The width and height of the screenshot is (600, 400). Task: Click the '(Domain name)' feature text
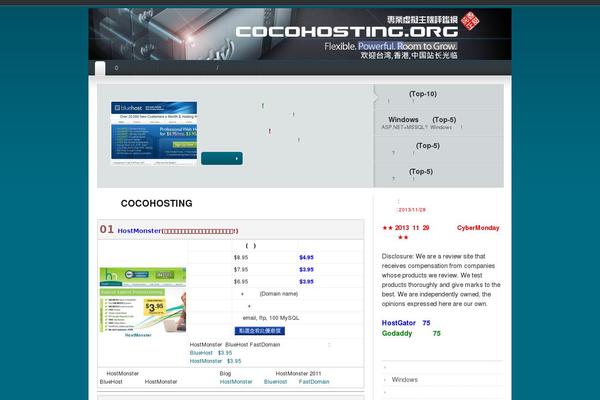tap(279, 294)
